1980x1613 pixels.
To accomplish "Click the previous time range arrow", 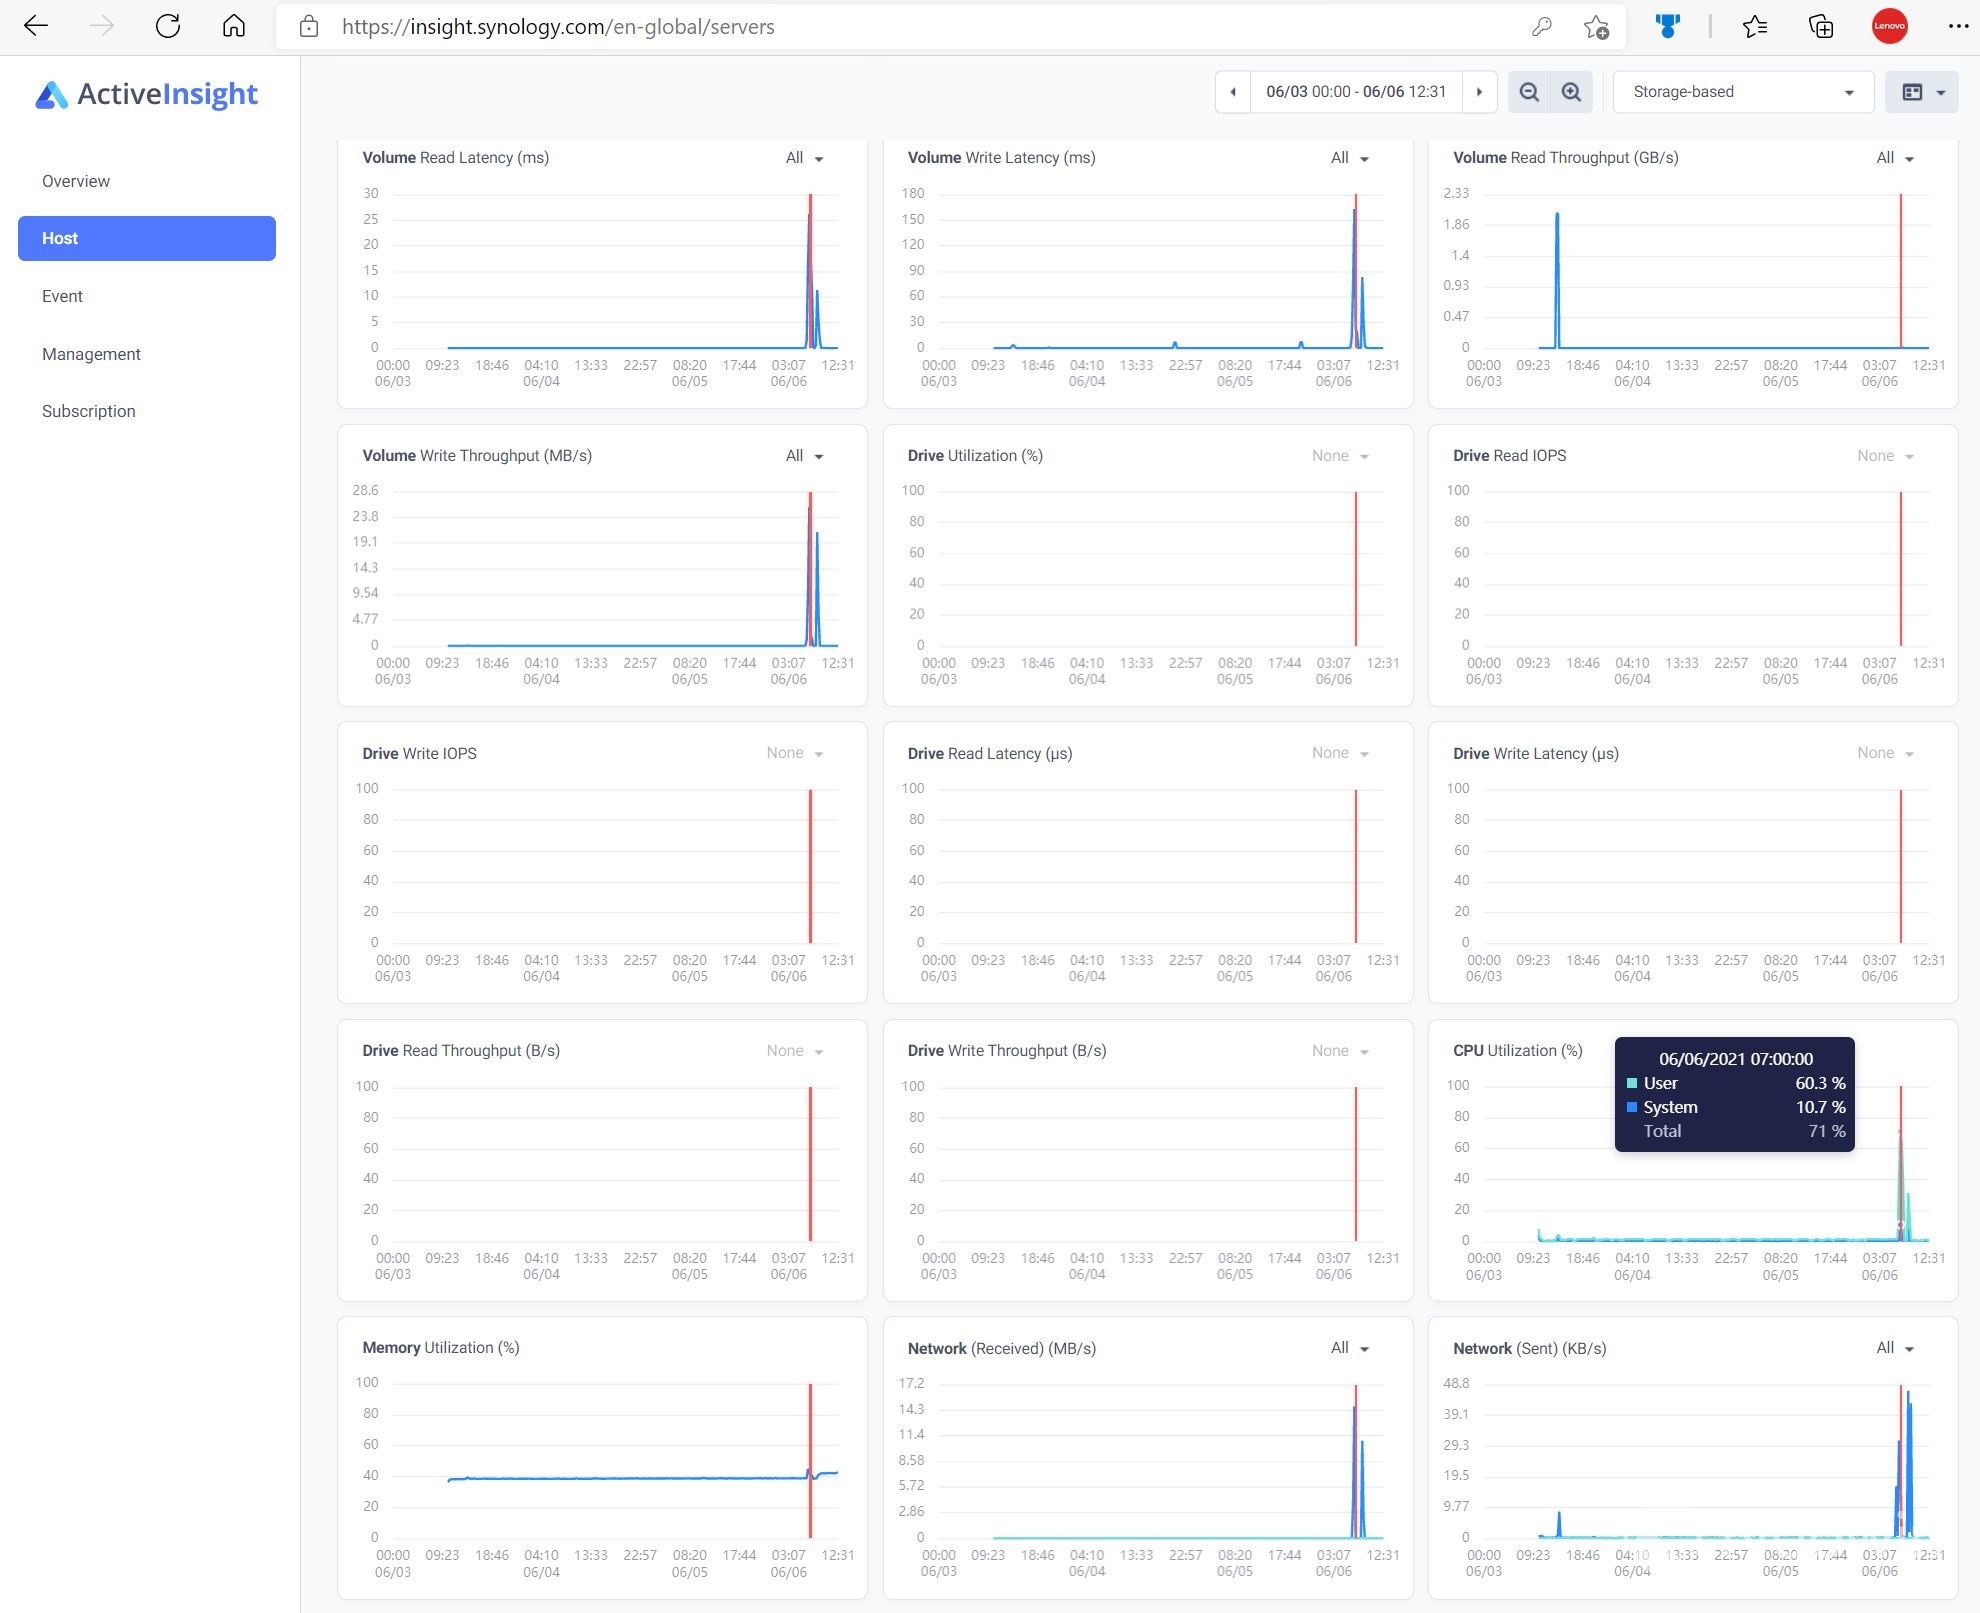I will (x=1232, y=91).
